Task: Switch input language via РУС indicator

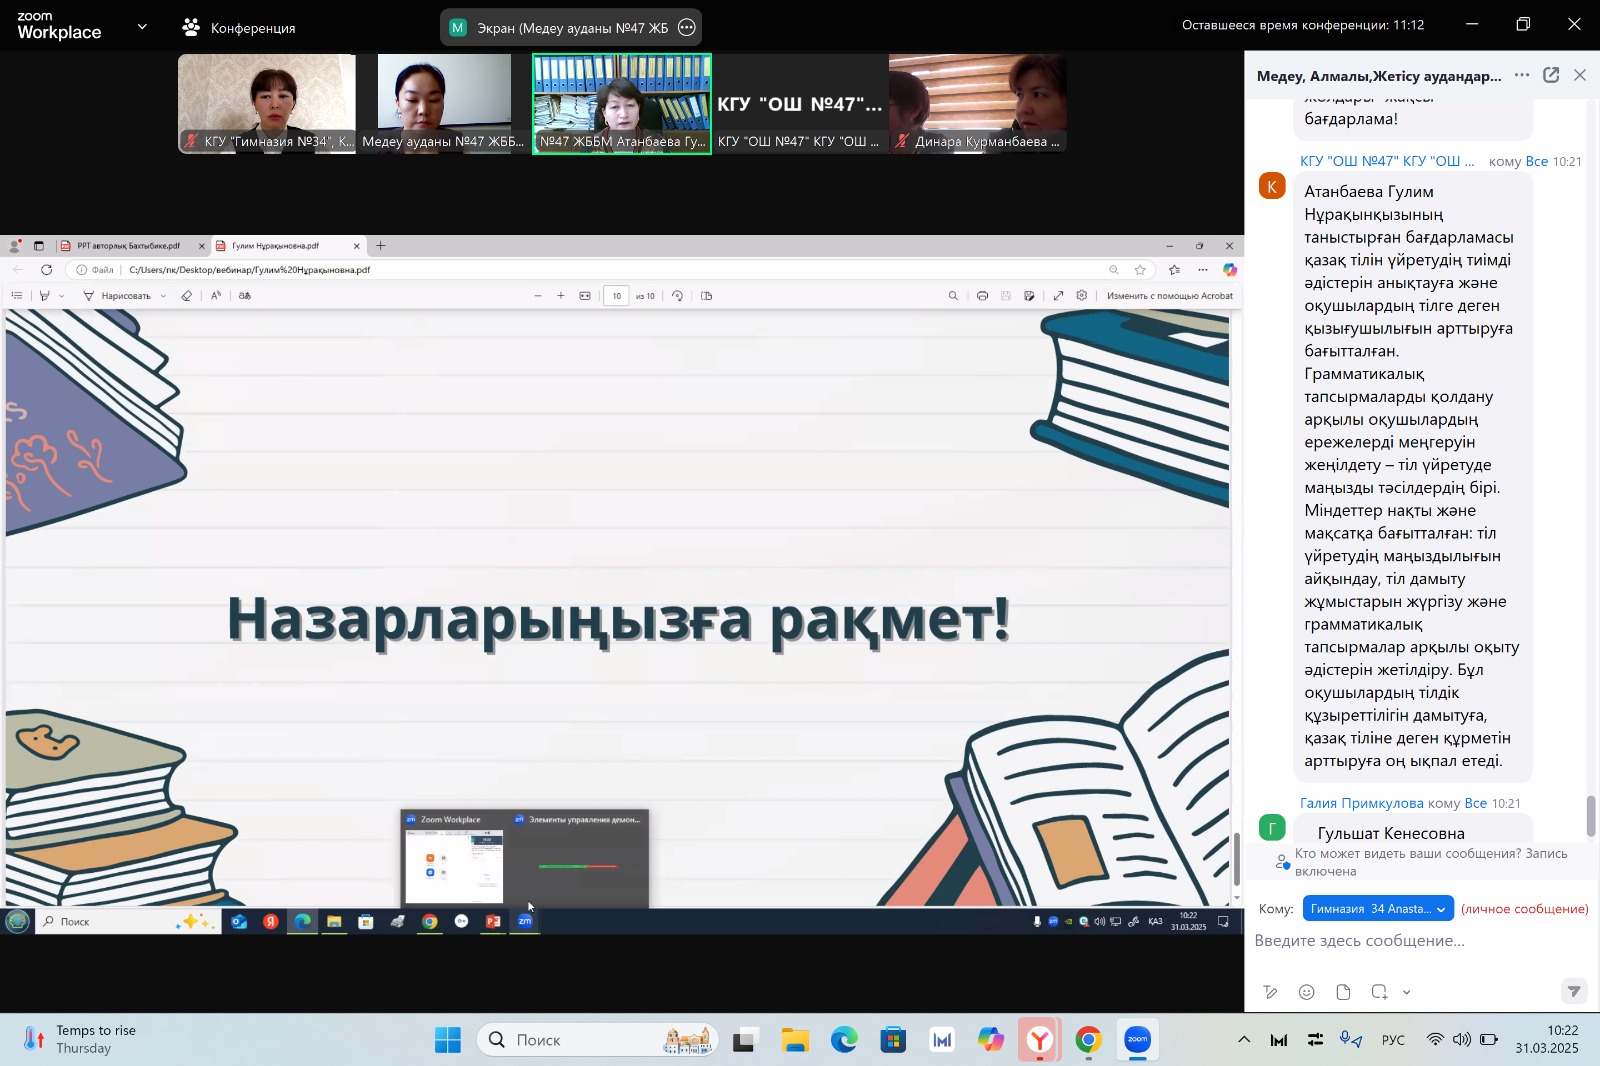Action: point(1392,1040)
